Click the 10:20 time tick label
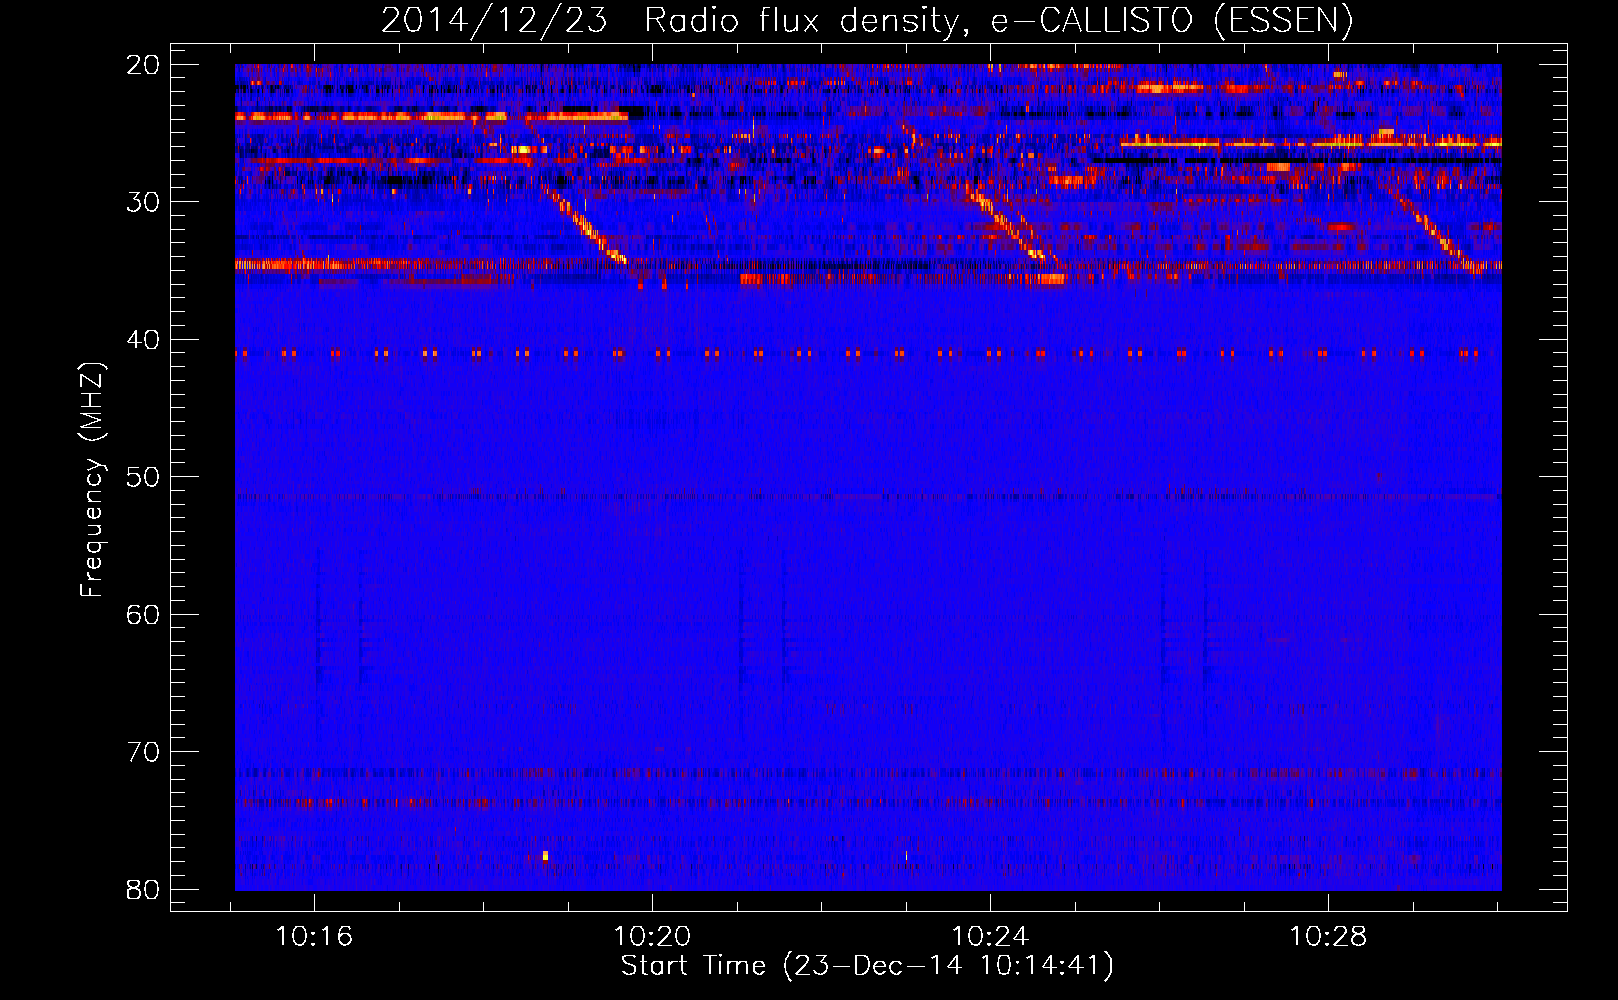 click(652, 937)
